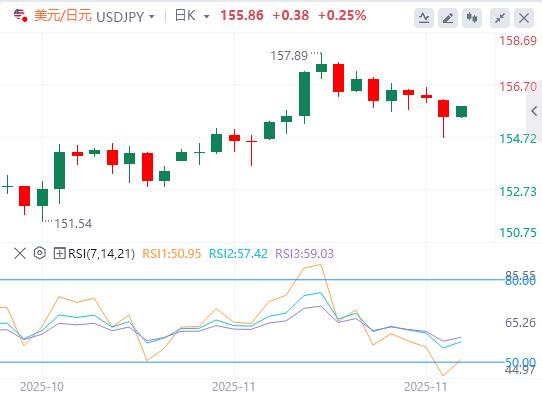
Task: Shrink chart with collapse arrows icon
Action: click(500, 18)
